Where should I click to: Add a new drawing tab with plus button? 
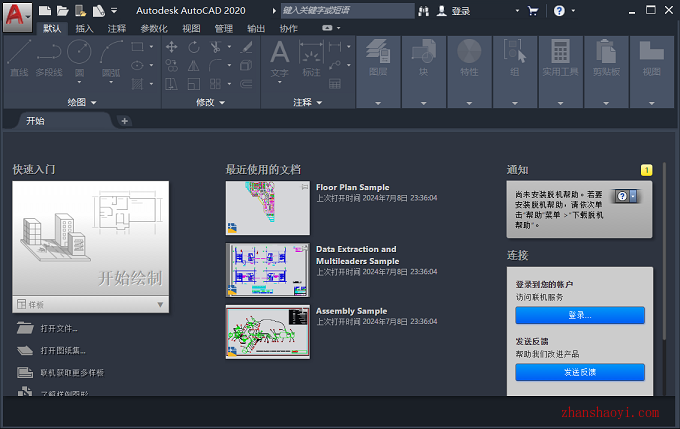click(x=124, y=121)
